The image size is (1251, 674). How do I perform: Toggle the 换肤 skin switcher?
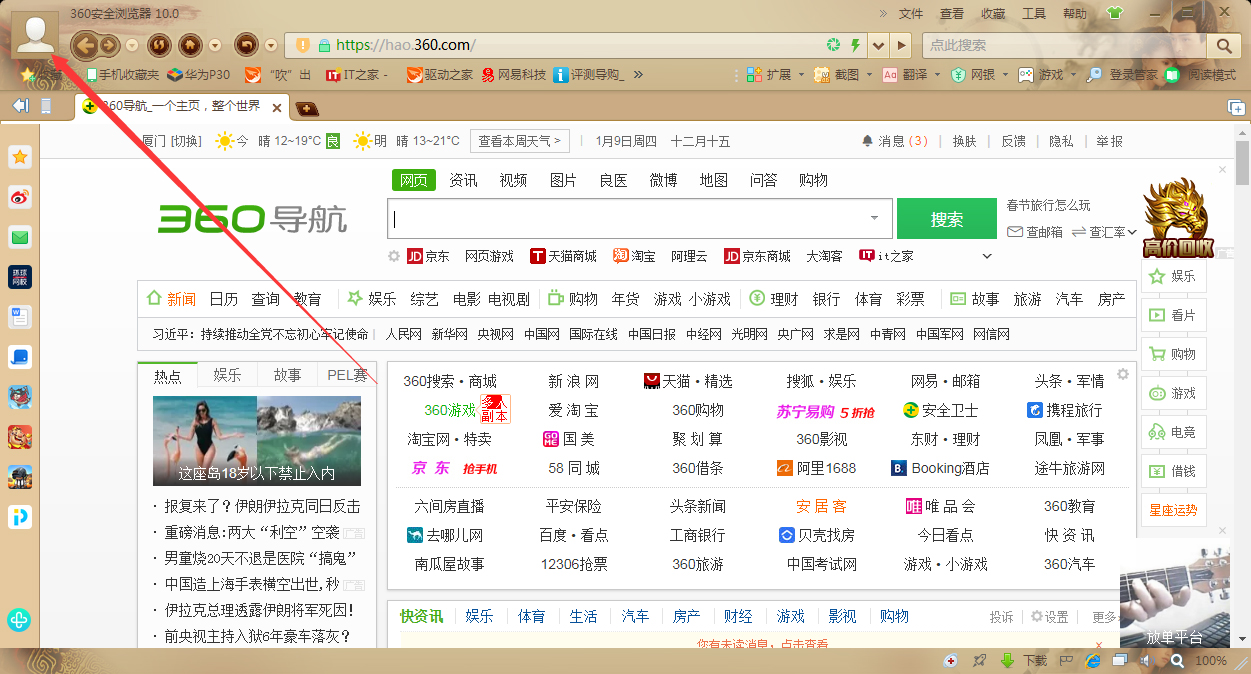click(x=963, y=141)
